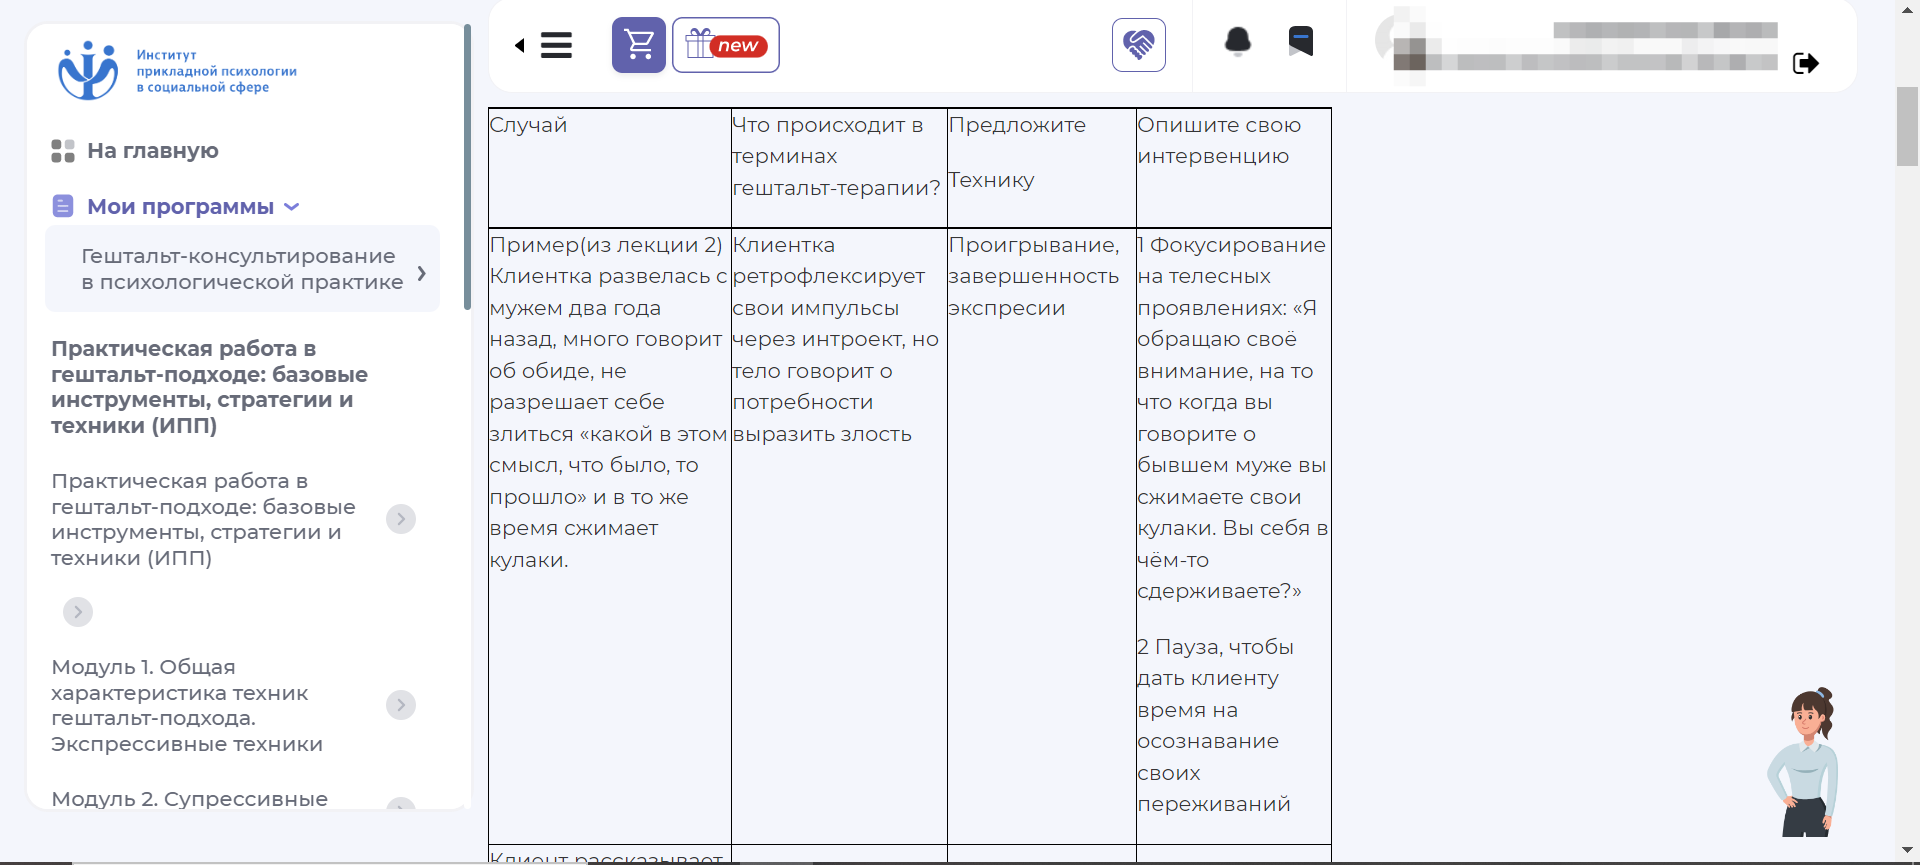Image resolution: width=1920 pixels, height=865 pixels.
Task: Open 'Модуль 2. Супрессивные' module
Action: (x=189, y=799)
